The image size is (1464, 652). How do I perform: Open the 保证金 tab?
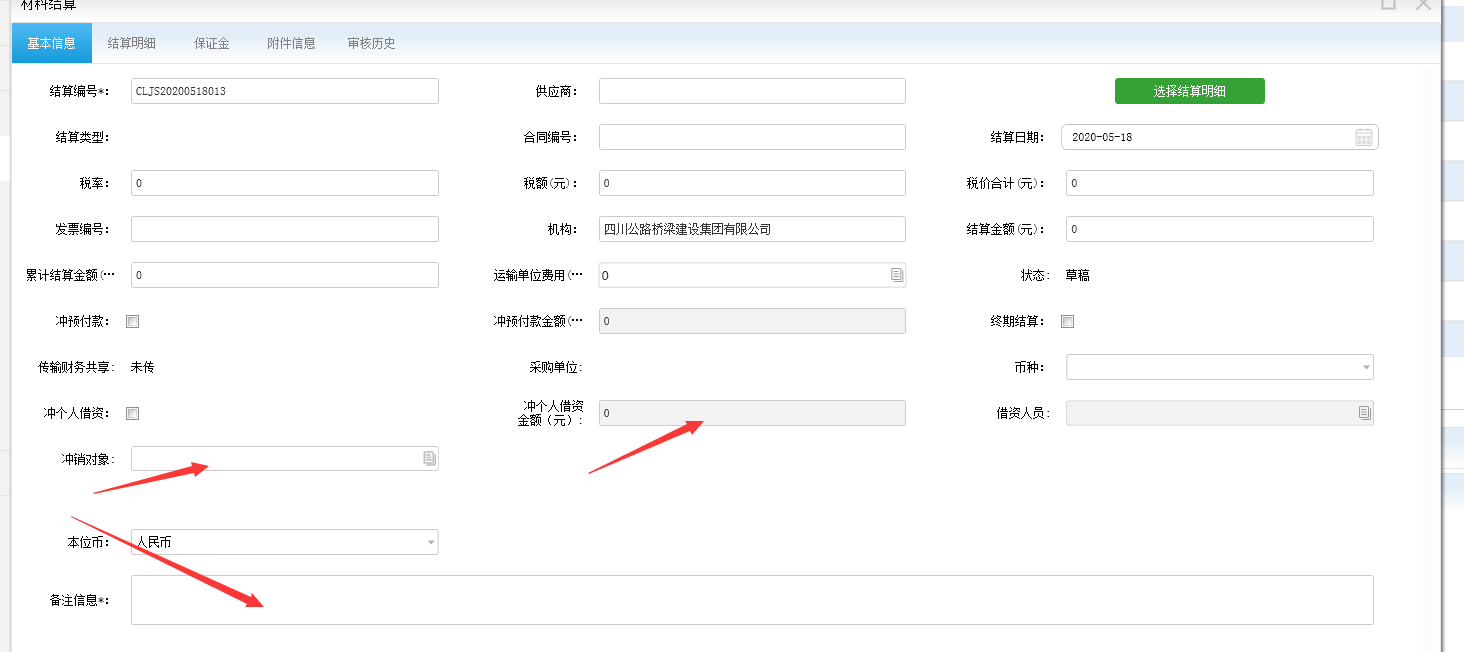coord(211,43)
